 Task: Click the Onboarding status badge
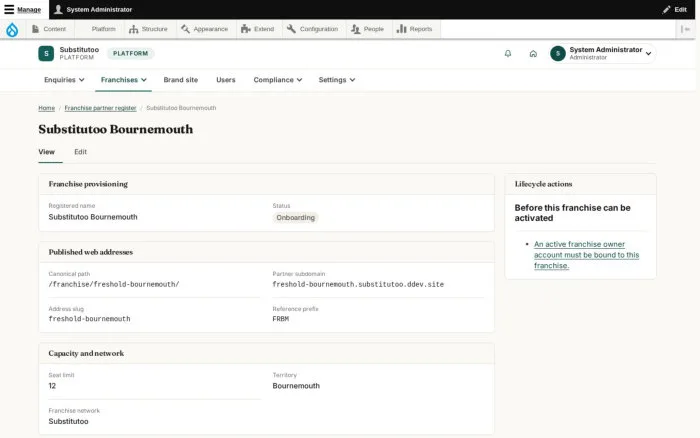[295, 217]
